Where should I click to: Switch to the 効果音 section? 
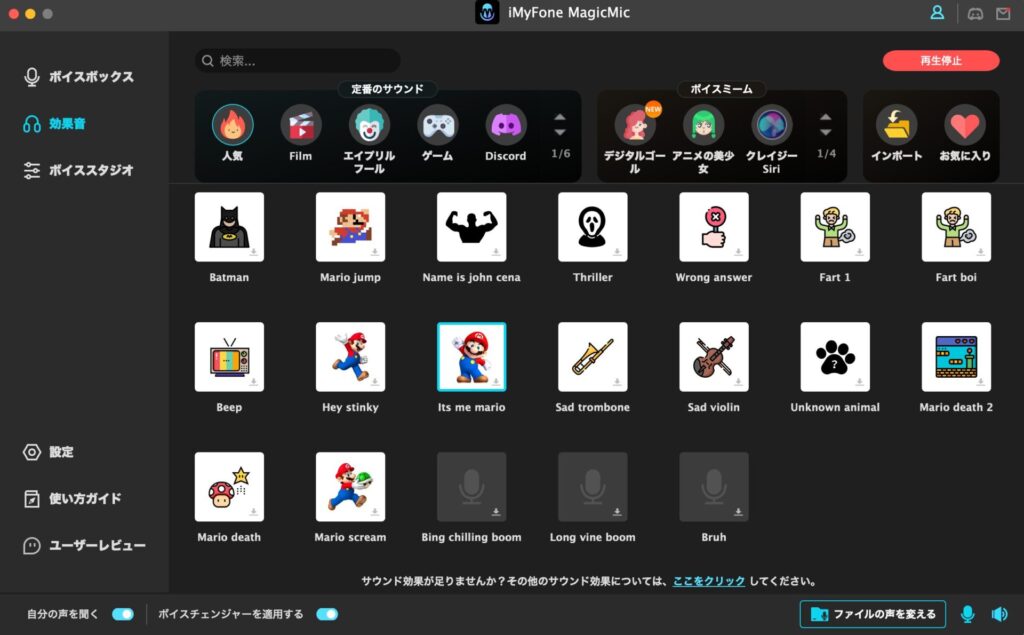(54, 123)
